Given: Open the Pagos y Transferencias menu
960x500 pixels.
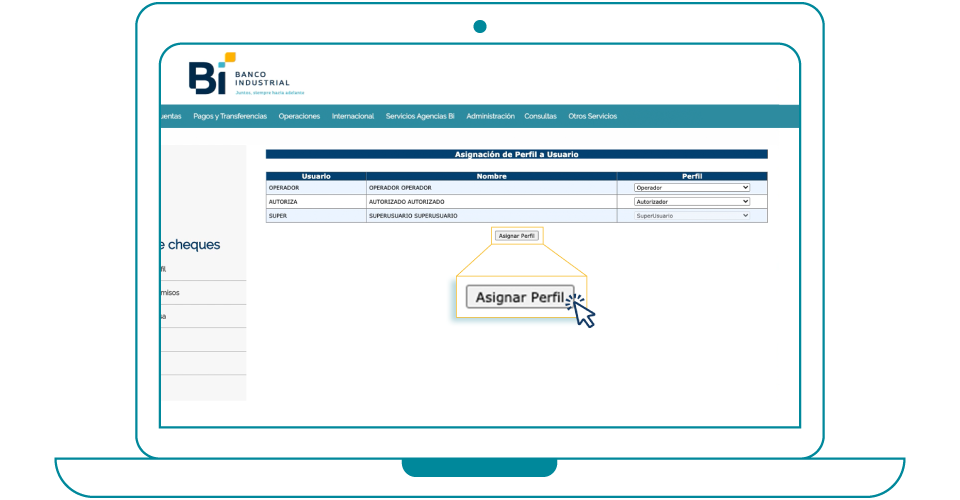Looking at the screenshot, I should click(x=230, y=116).
